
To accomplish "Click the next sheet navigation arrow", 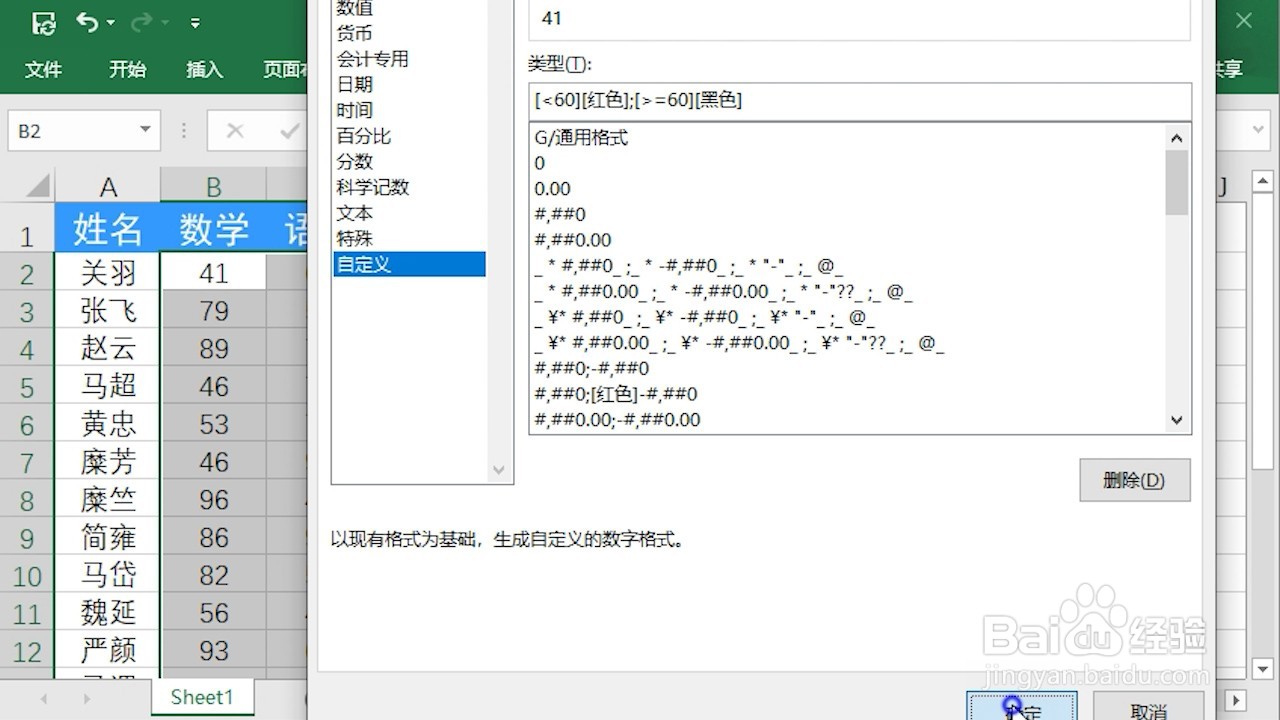I will (88, 700).
